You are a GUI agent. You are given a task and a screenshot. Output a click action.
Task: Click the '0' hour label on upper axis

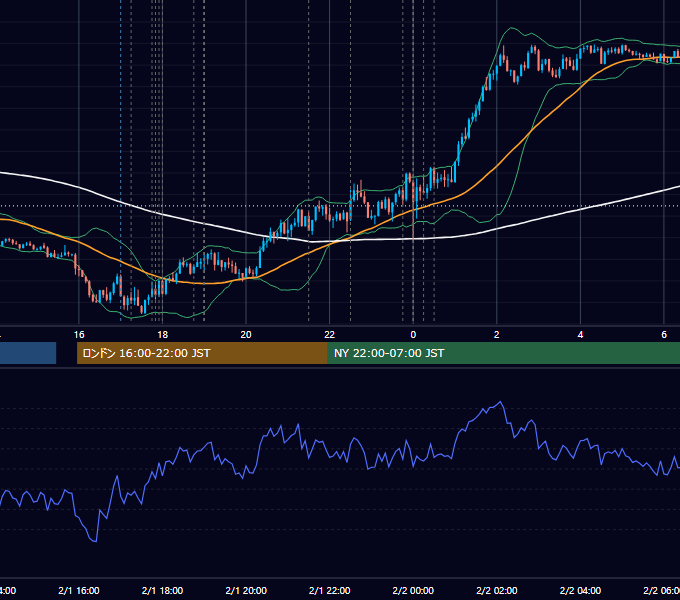pos(413,335)
